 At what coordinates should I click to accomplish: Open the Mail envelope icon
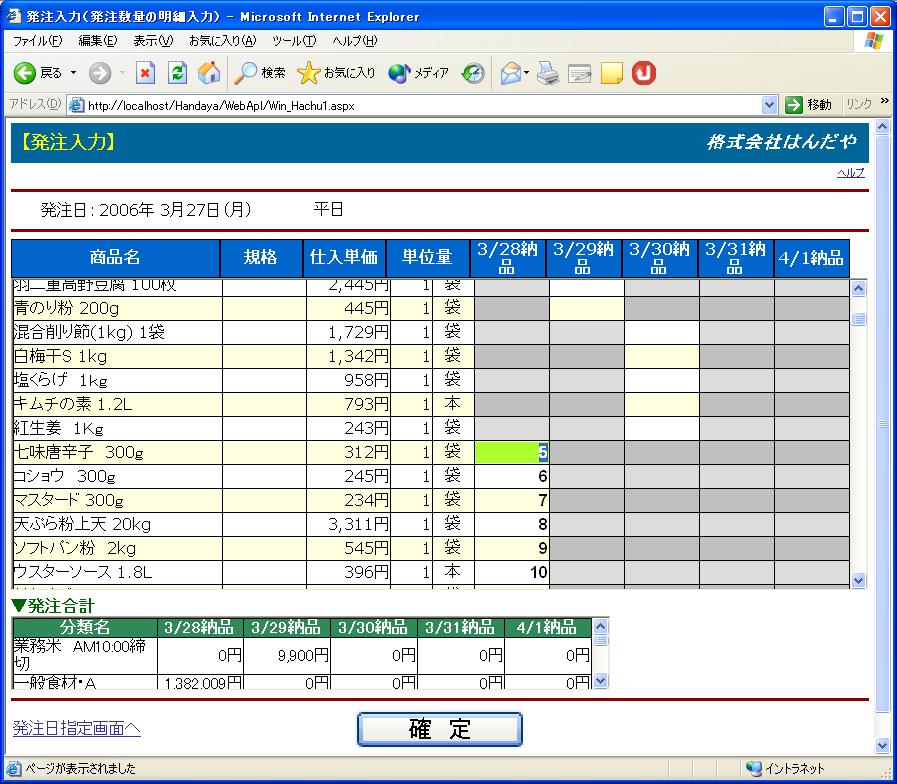tap(510, 73)
